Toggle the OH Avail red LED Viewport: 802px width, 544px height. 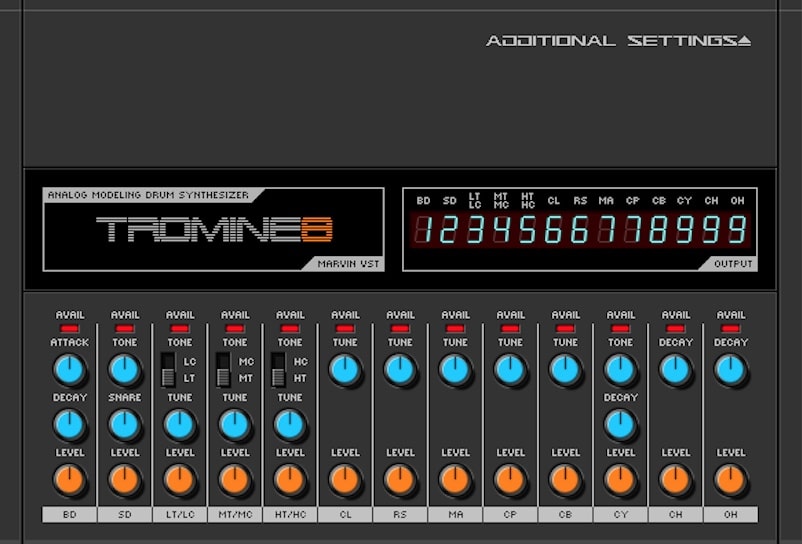[x=731, y=328]
